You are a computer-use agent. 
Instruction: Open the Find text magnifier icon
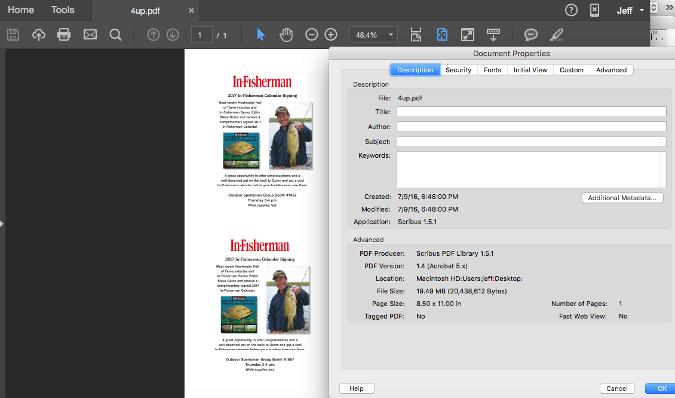point(115,35)
